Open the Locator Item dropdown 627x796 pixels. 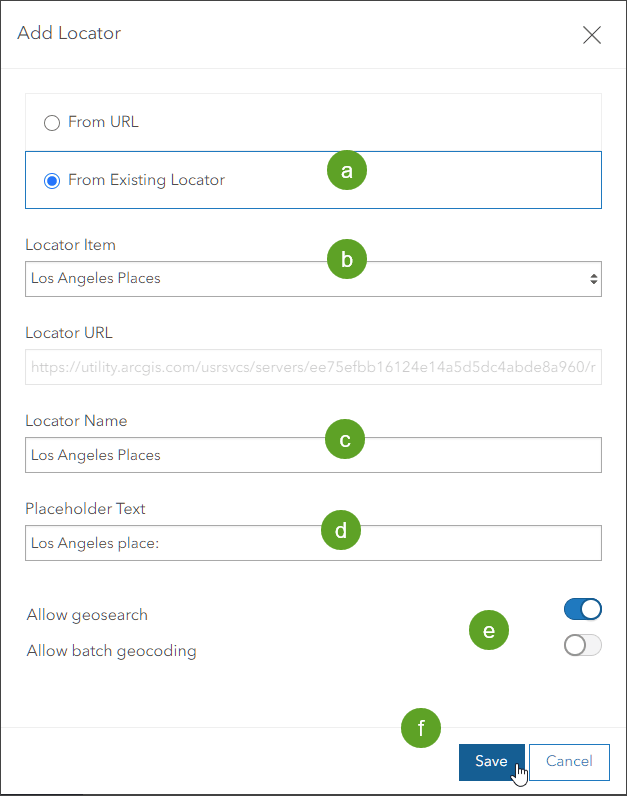(300, 279)
